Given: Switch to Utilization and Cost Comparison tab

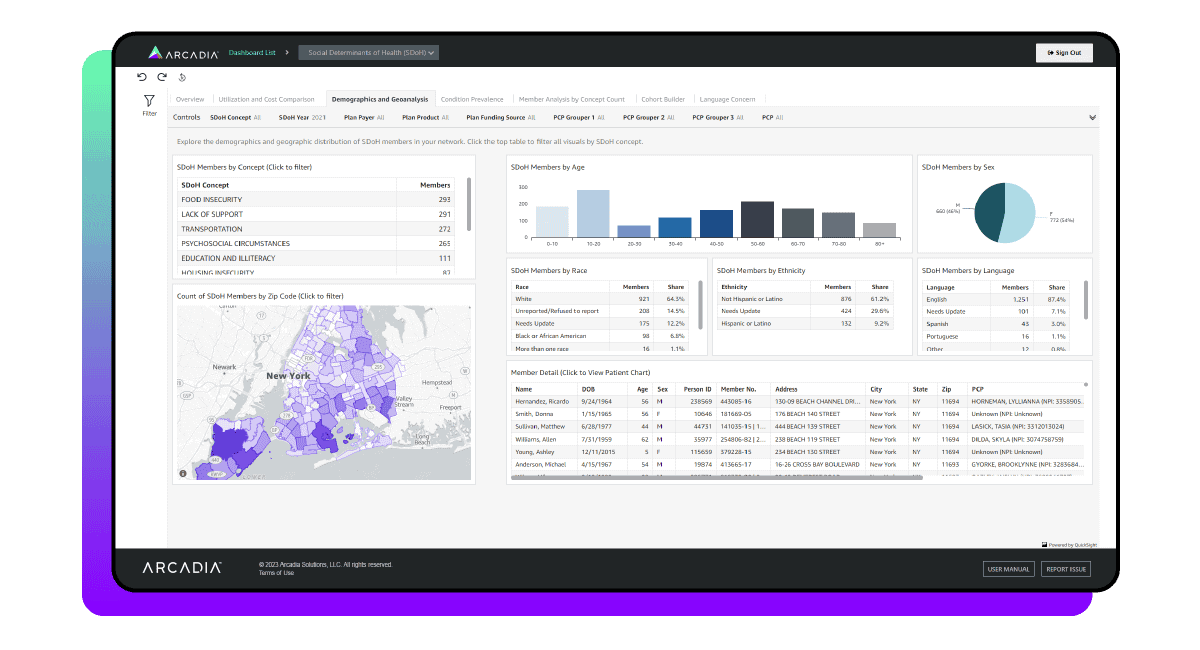Looking at the screenshot, I should coord(266,99).
